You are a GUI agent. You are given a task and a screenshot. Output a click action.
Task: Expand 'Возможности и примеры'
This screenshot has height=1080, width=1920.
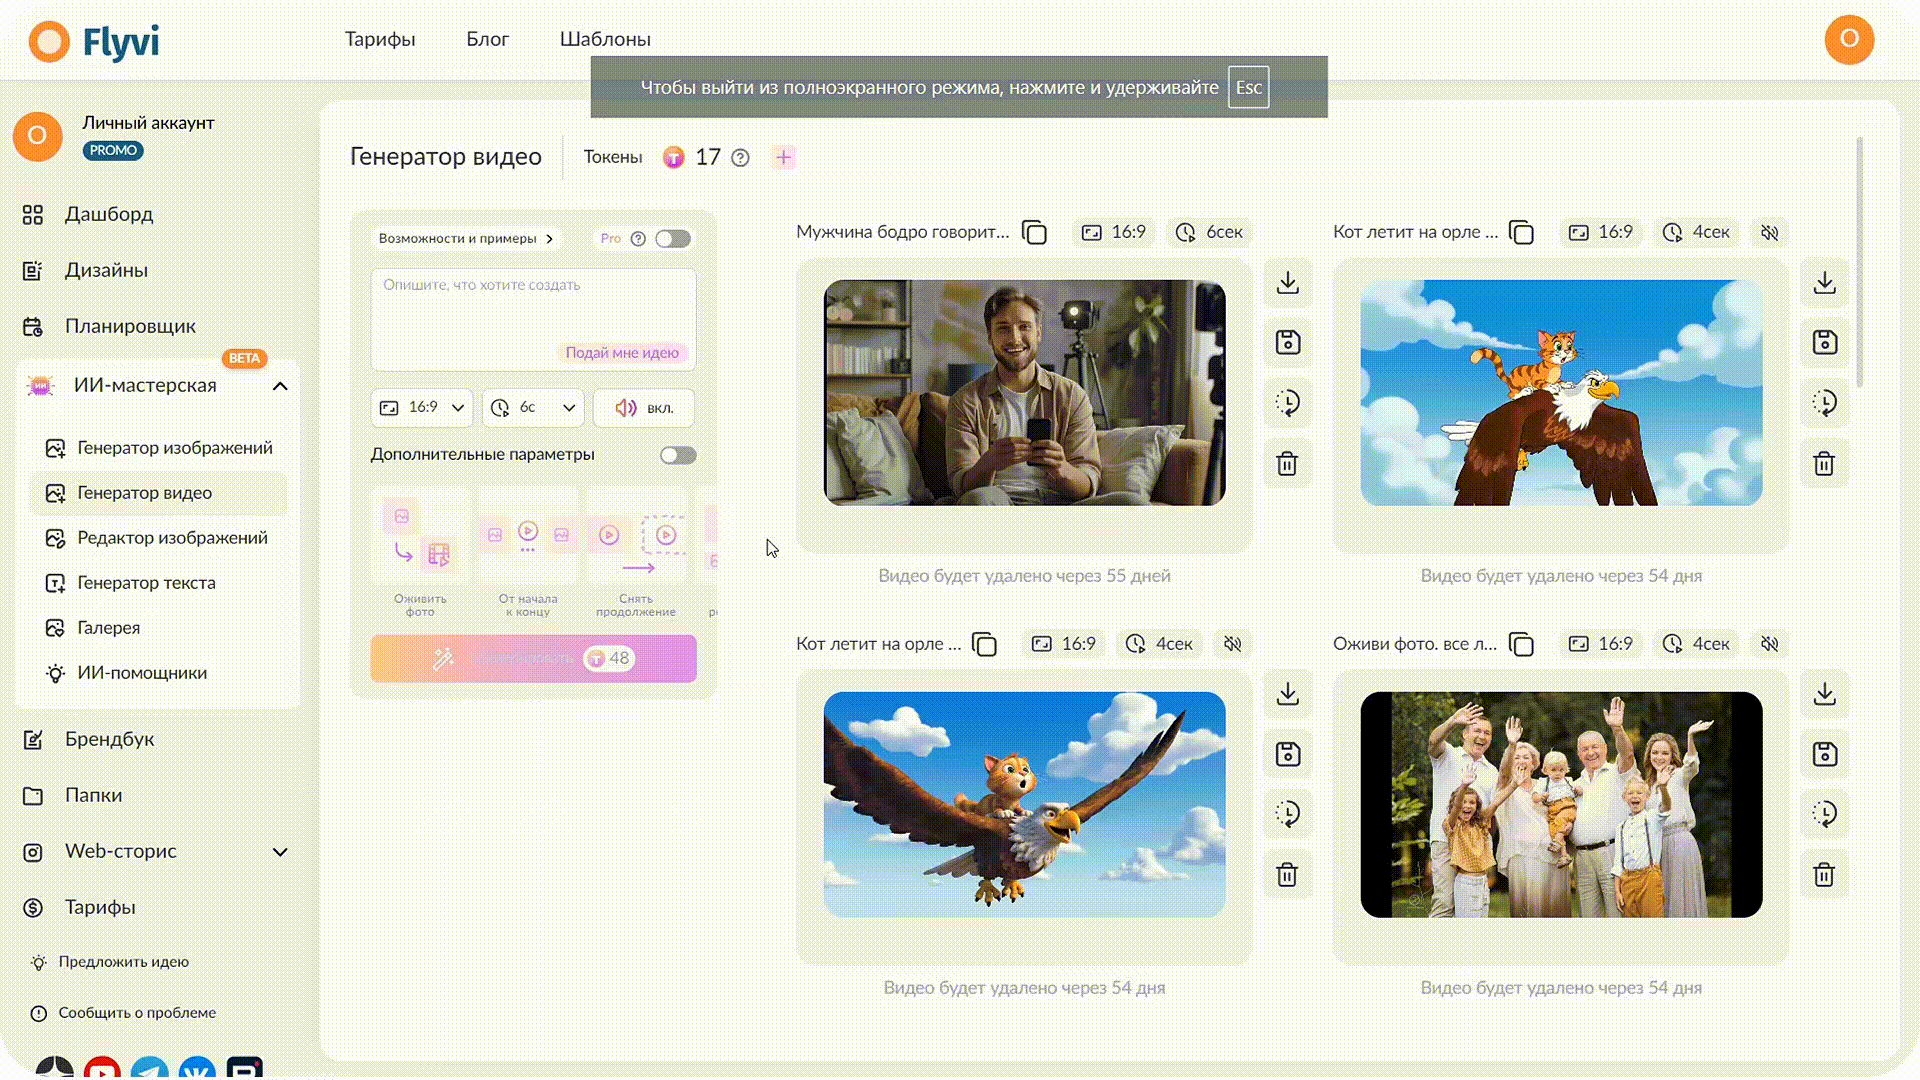[x=465, y=239]
